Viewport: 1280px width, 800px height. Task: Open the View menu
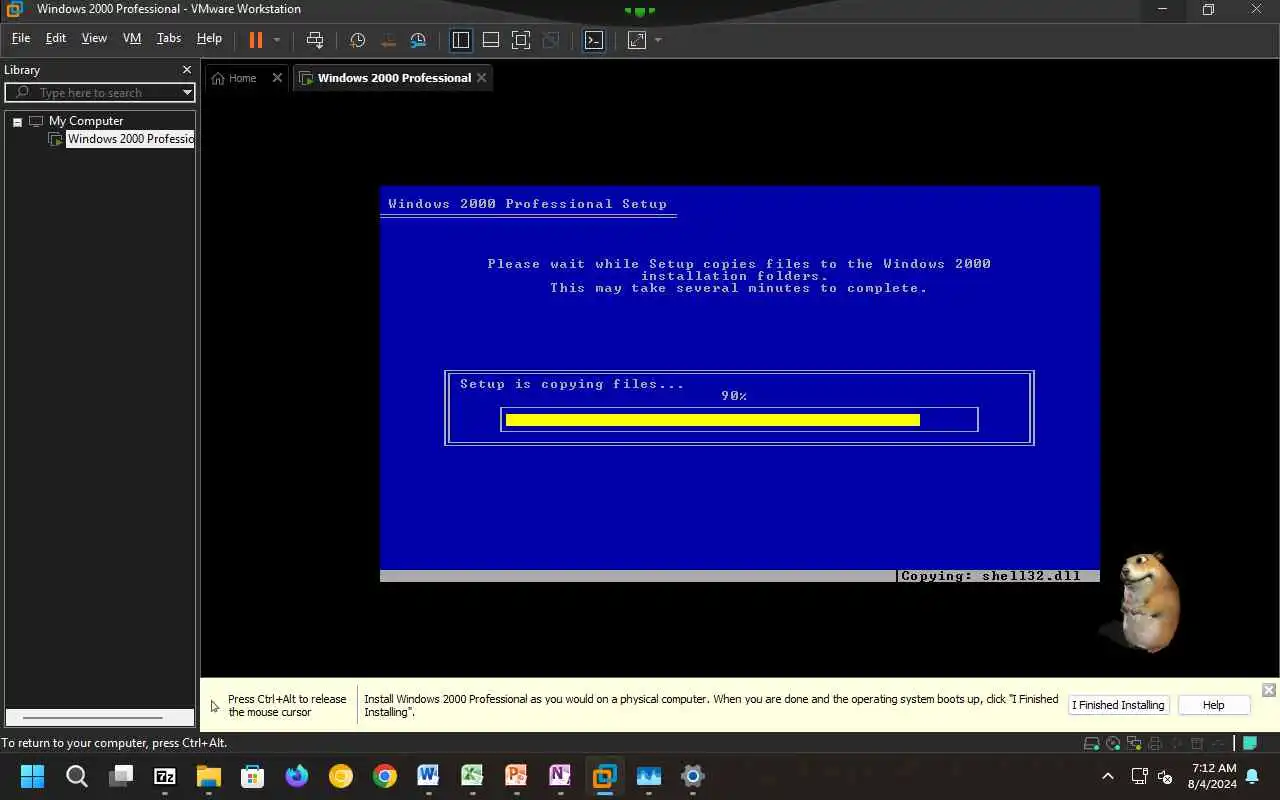pos(94,38)
